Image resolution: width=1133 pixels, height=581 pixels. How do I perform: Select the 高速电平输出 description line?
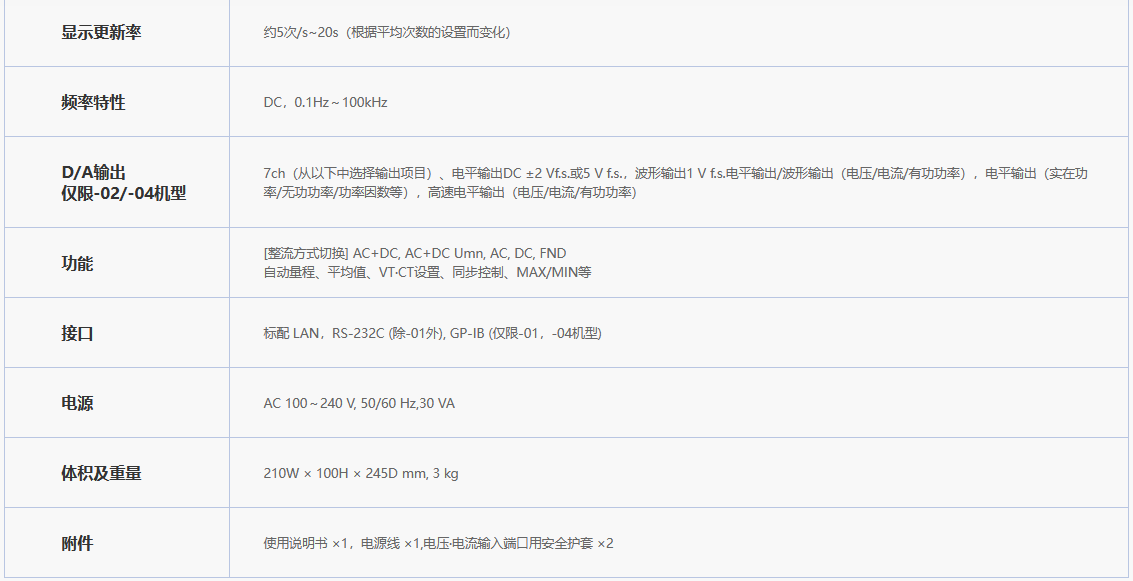tap(530, 192)
